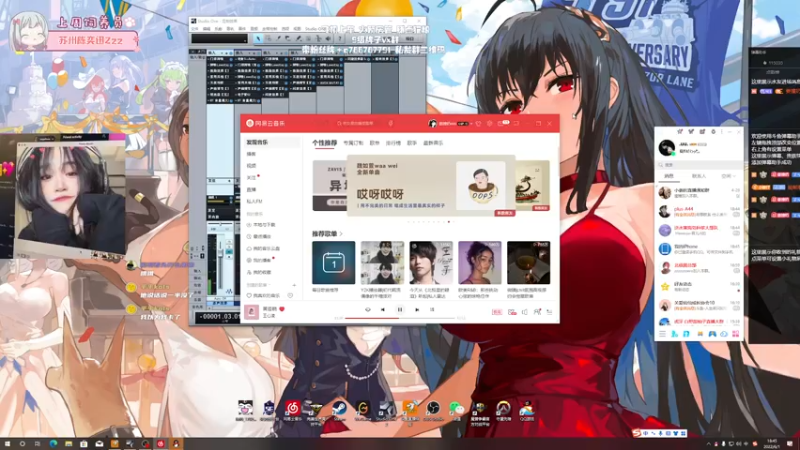Open the volume control in music player
Image resolution: width=800 pixels, height=450 pixels.
(525, 311)
